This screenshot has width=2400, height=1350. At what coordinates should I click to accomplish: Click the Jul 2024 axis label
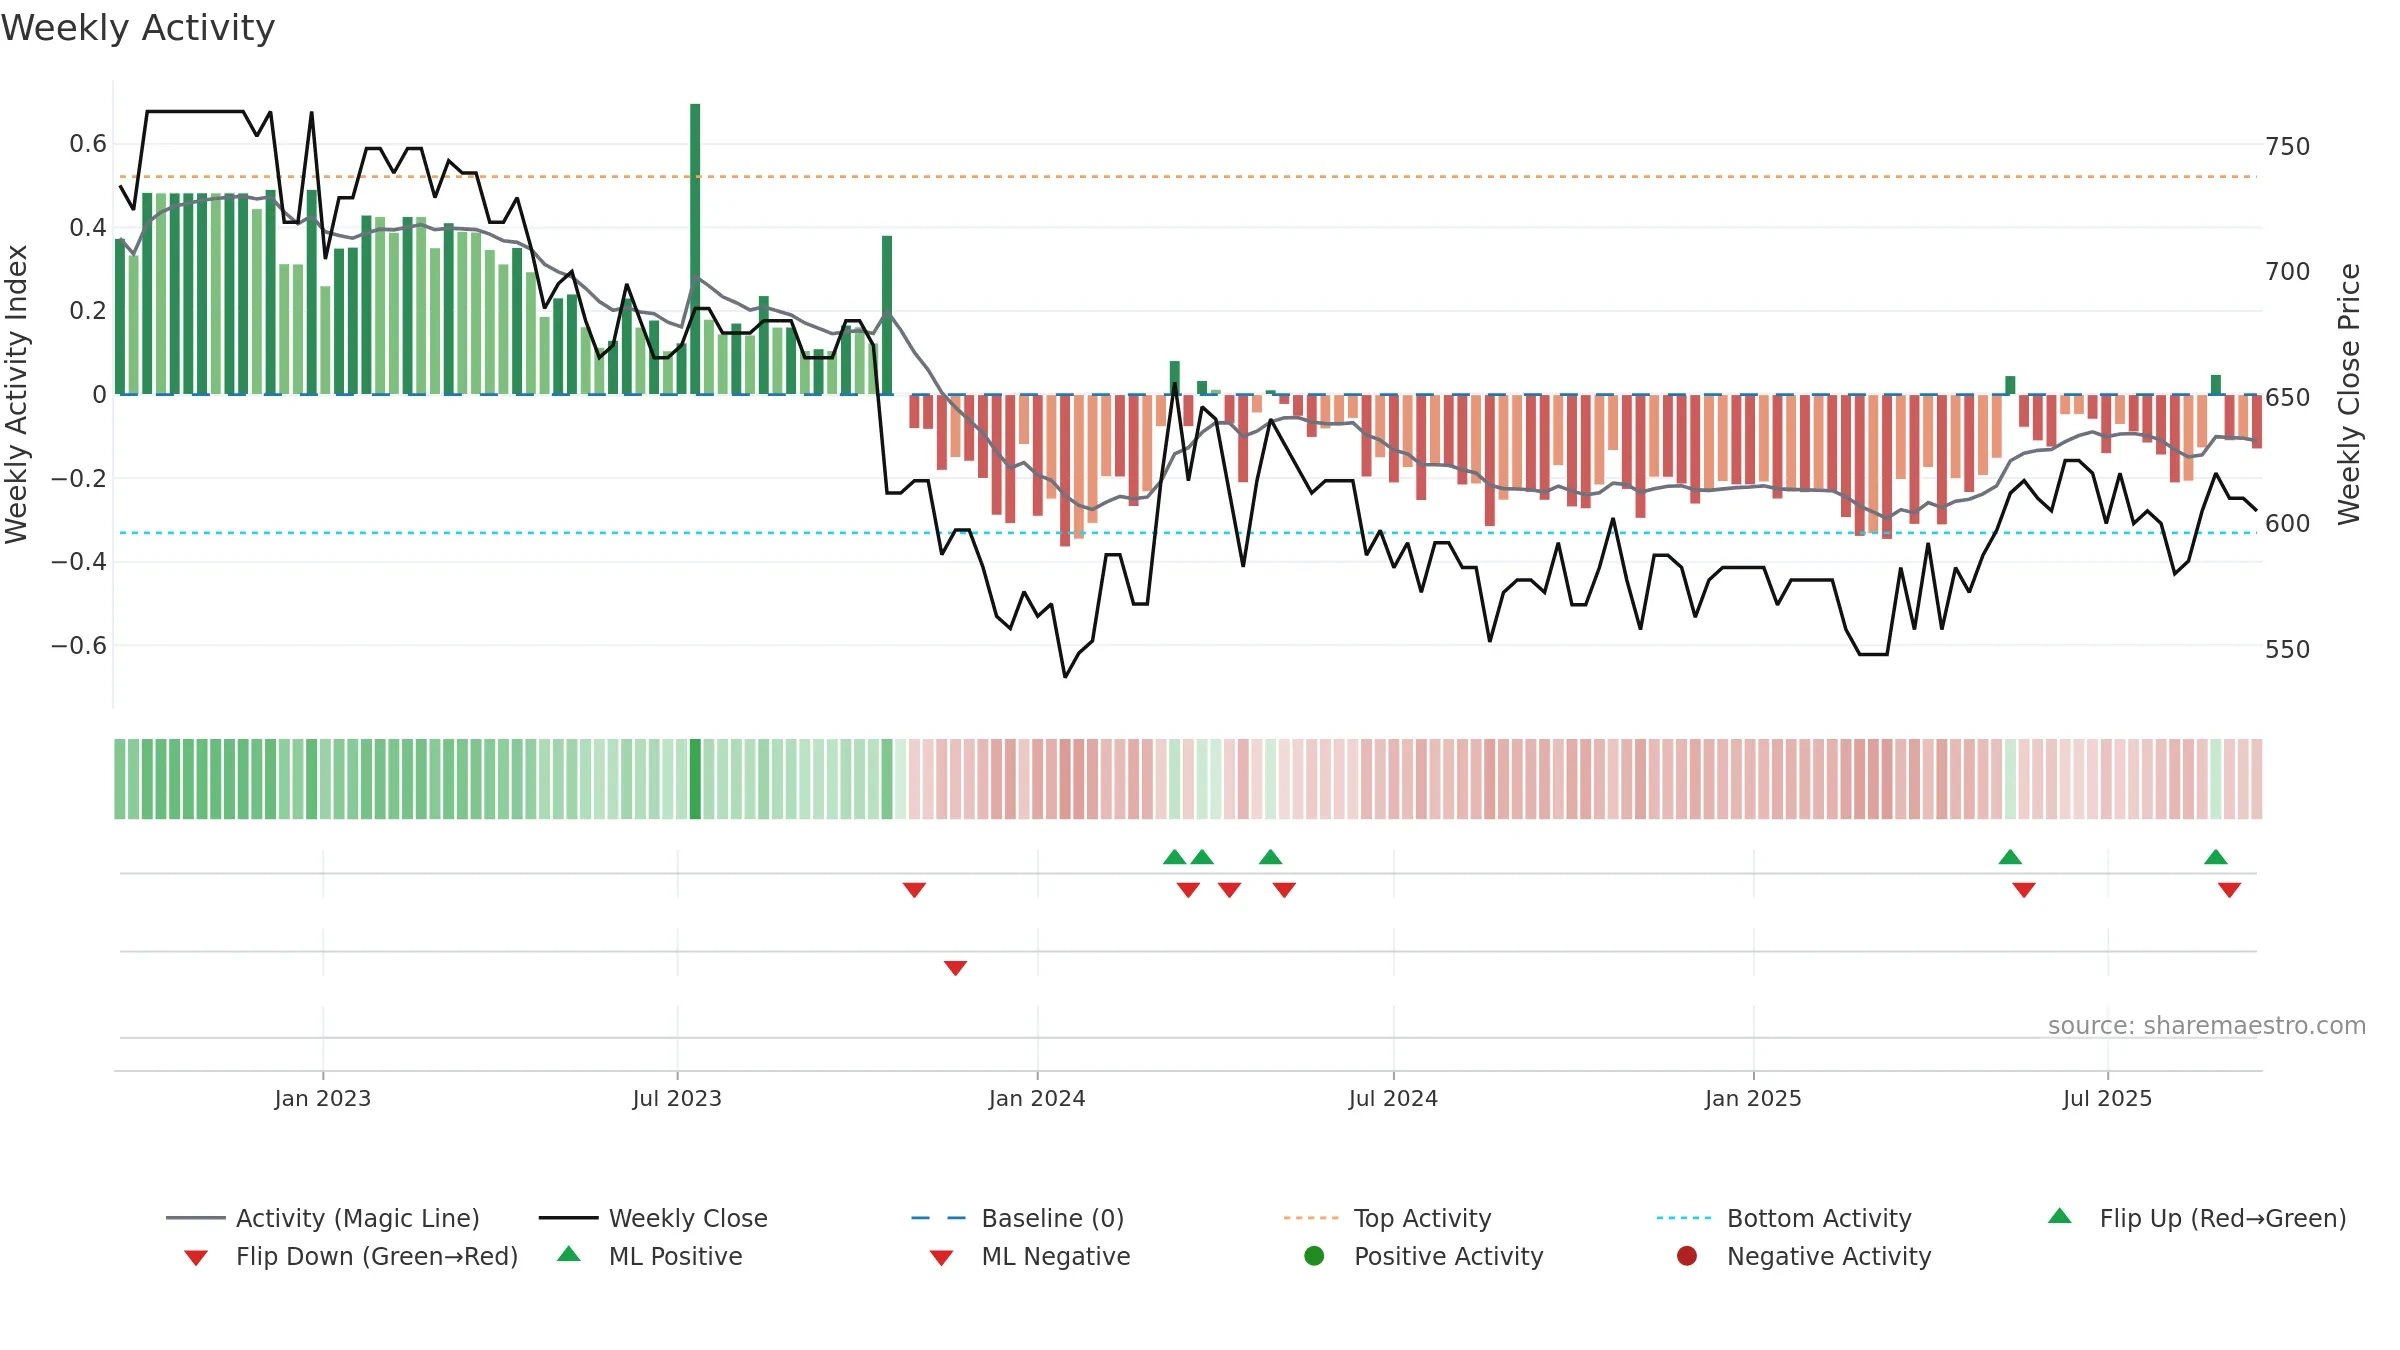[1393, 1099]
